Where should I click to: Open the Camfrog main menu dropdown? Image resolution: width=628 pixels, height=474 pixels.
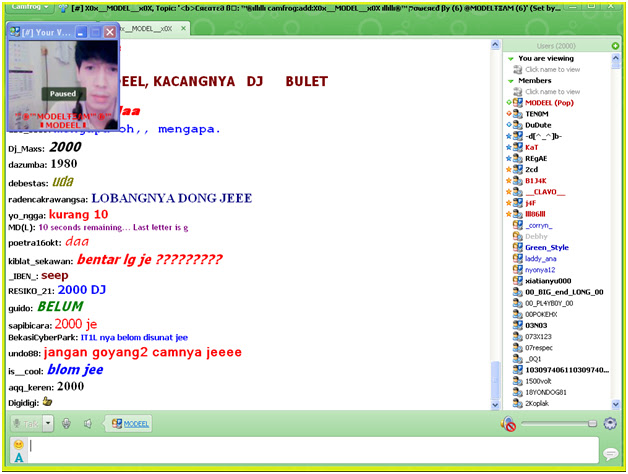(x=29, y=7)
